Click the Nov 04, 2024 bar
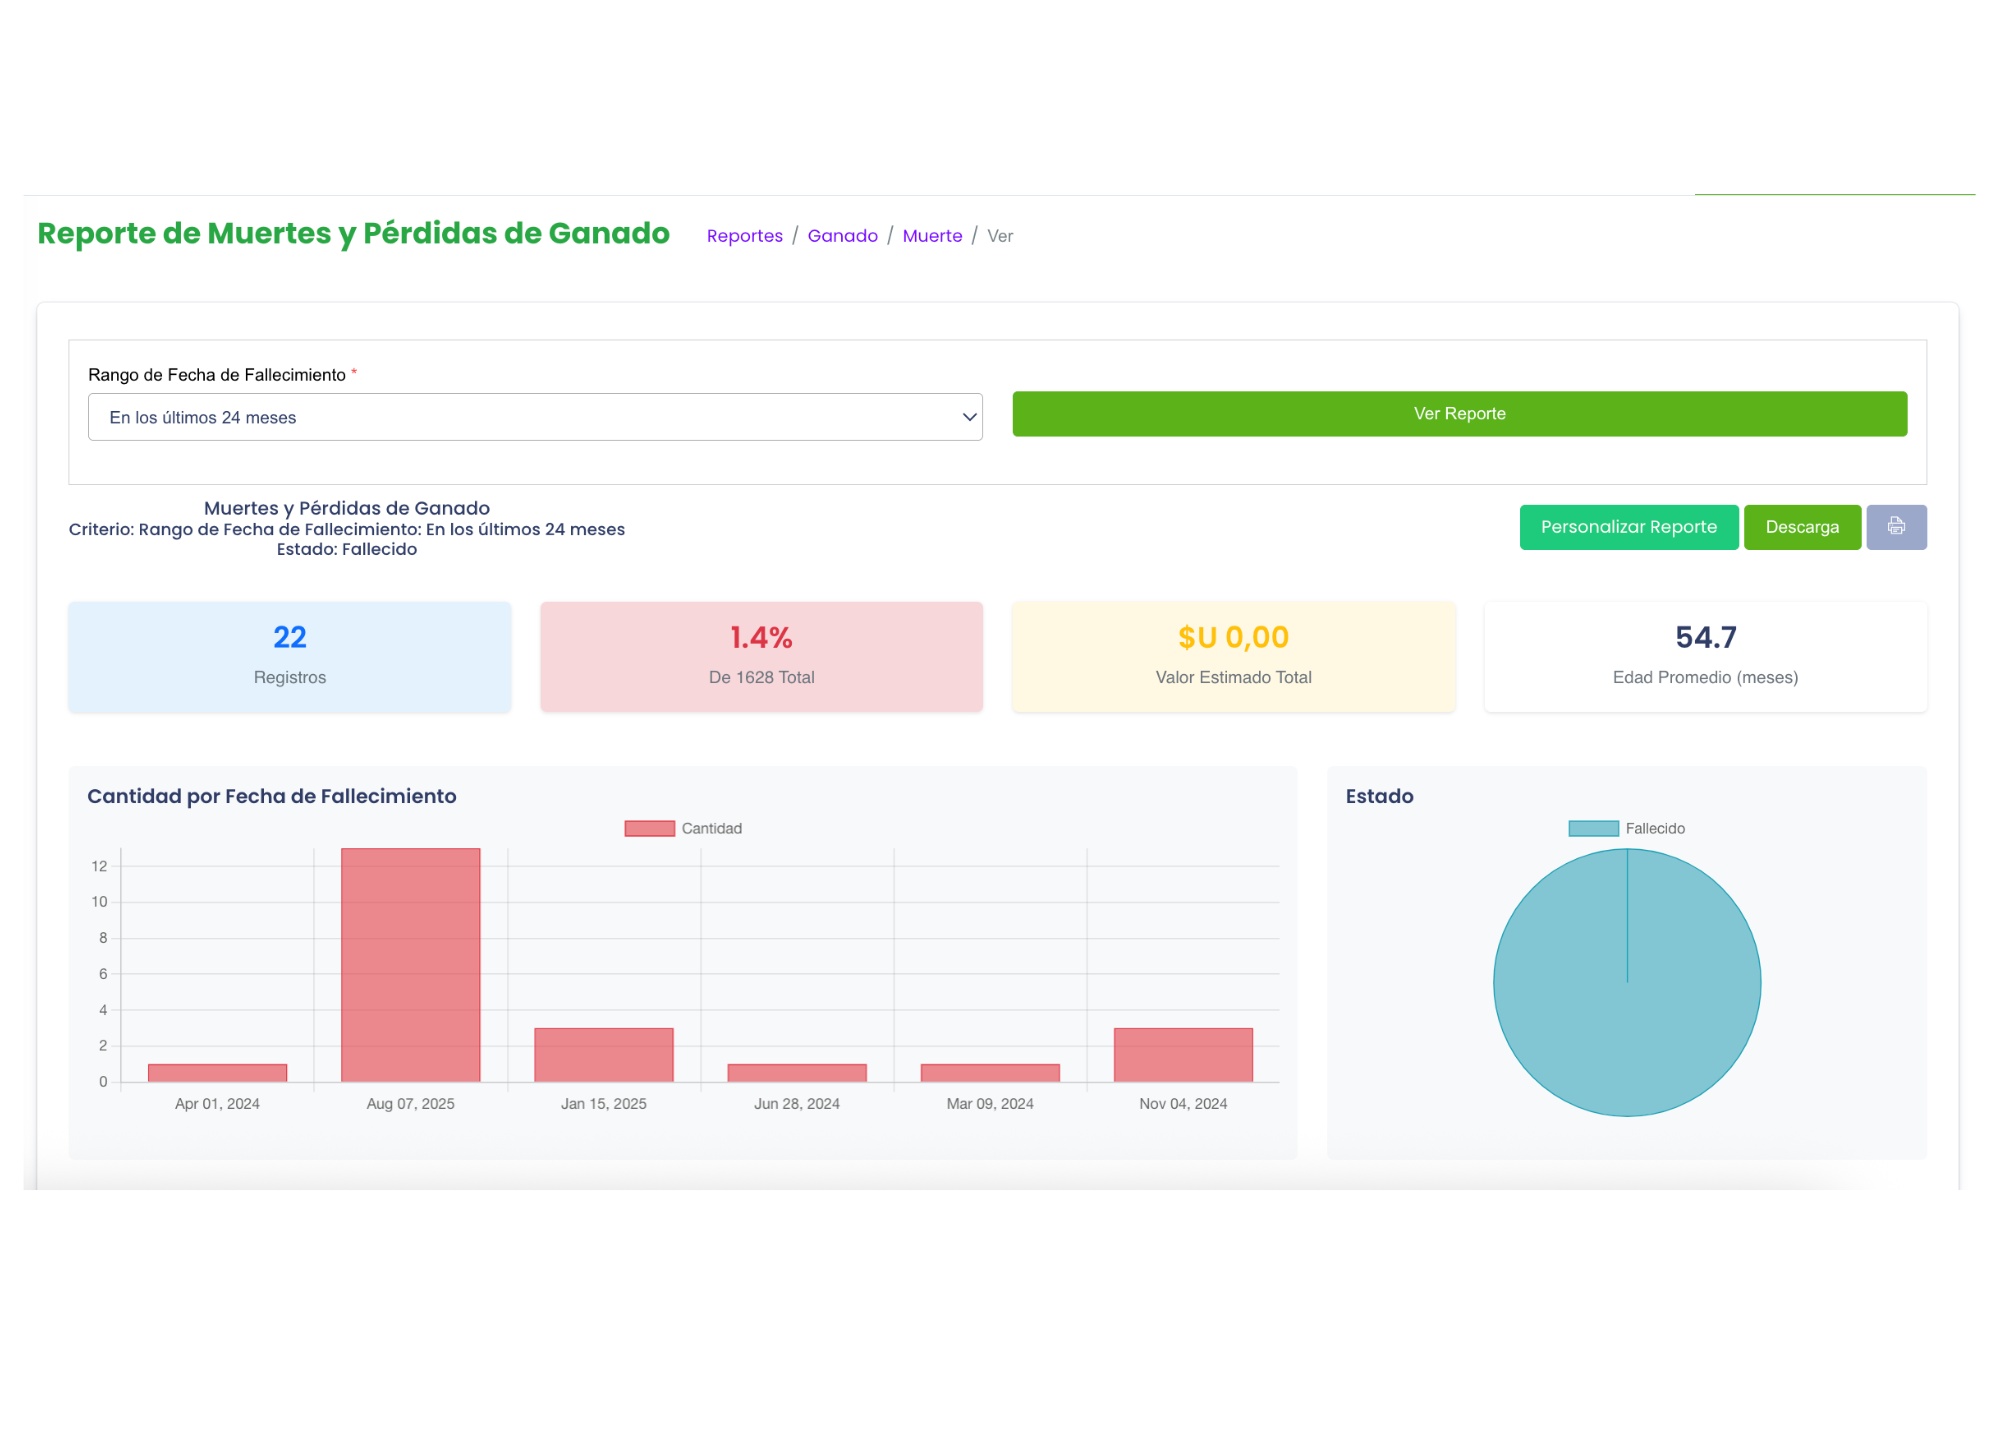Screen dimensions: 2000x1448 click(x=1182, y=1055)
